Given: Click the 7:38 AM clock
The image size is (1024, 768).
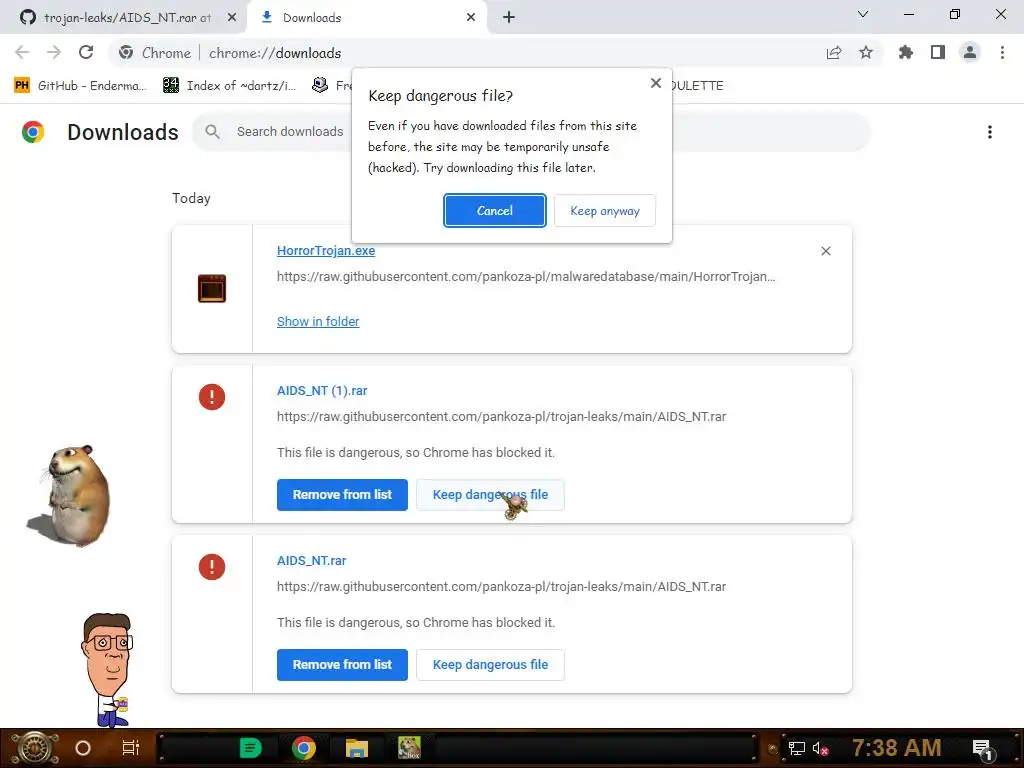Looking at the screenshot, I should tap(897, 748).
